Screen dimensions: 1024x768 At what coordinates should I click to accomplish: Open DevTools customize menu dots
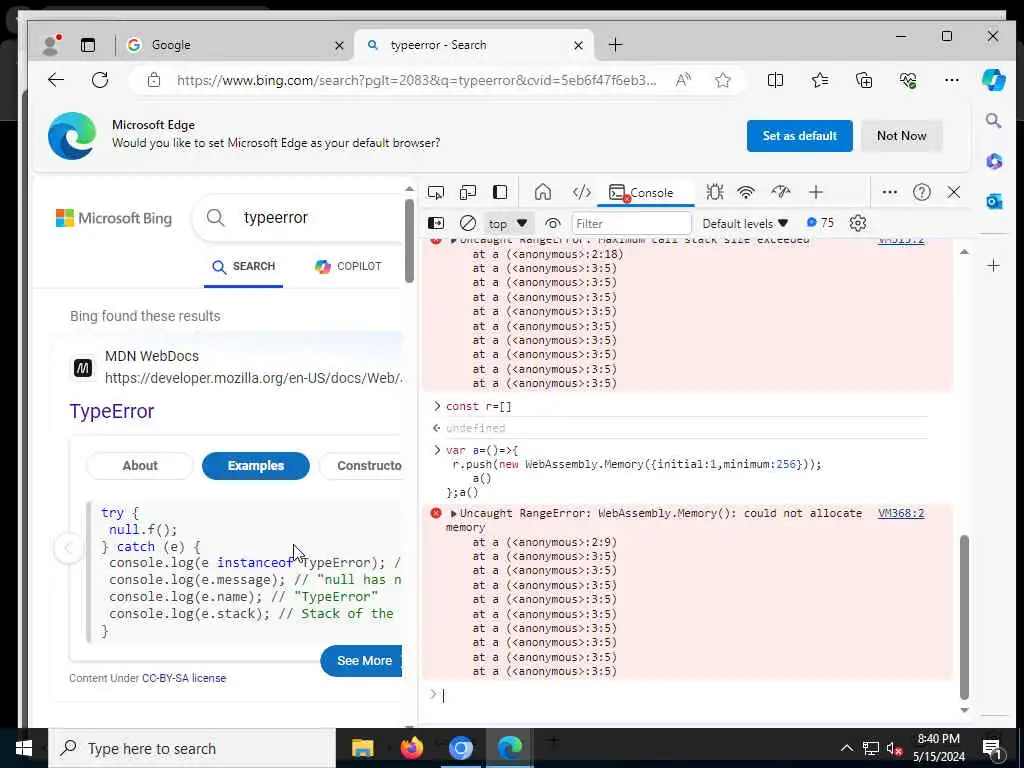click(889, 193)
